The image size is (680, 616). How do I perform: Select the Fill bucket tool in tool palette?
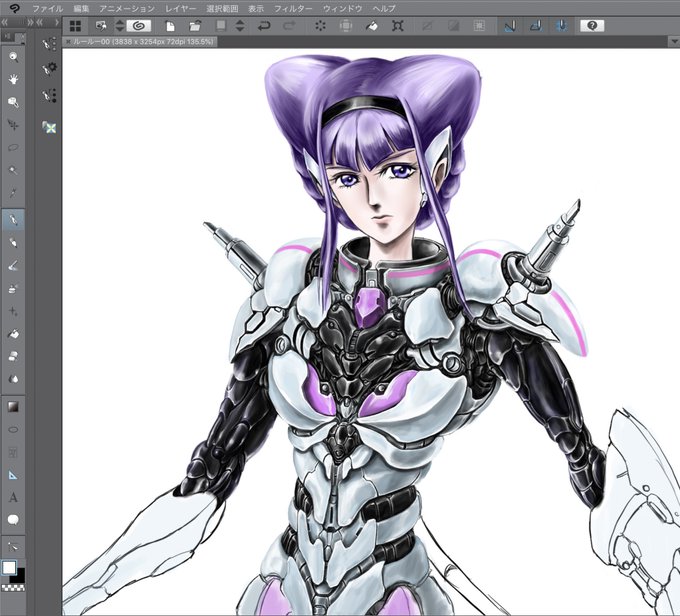(13, 334)
